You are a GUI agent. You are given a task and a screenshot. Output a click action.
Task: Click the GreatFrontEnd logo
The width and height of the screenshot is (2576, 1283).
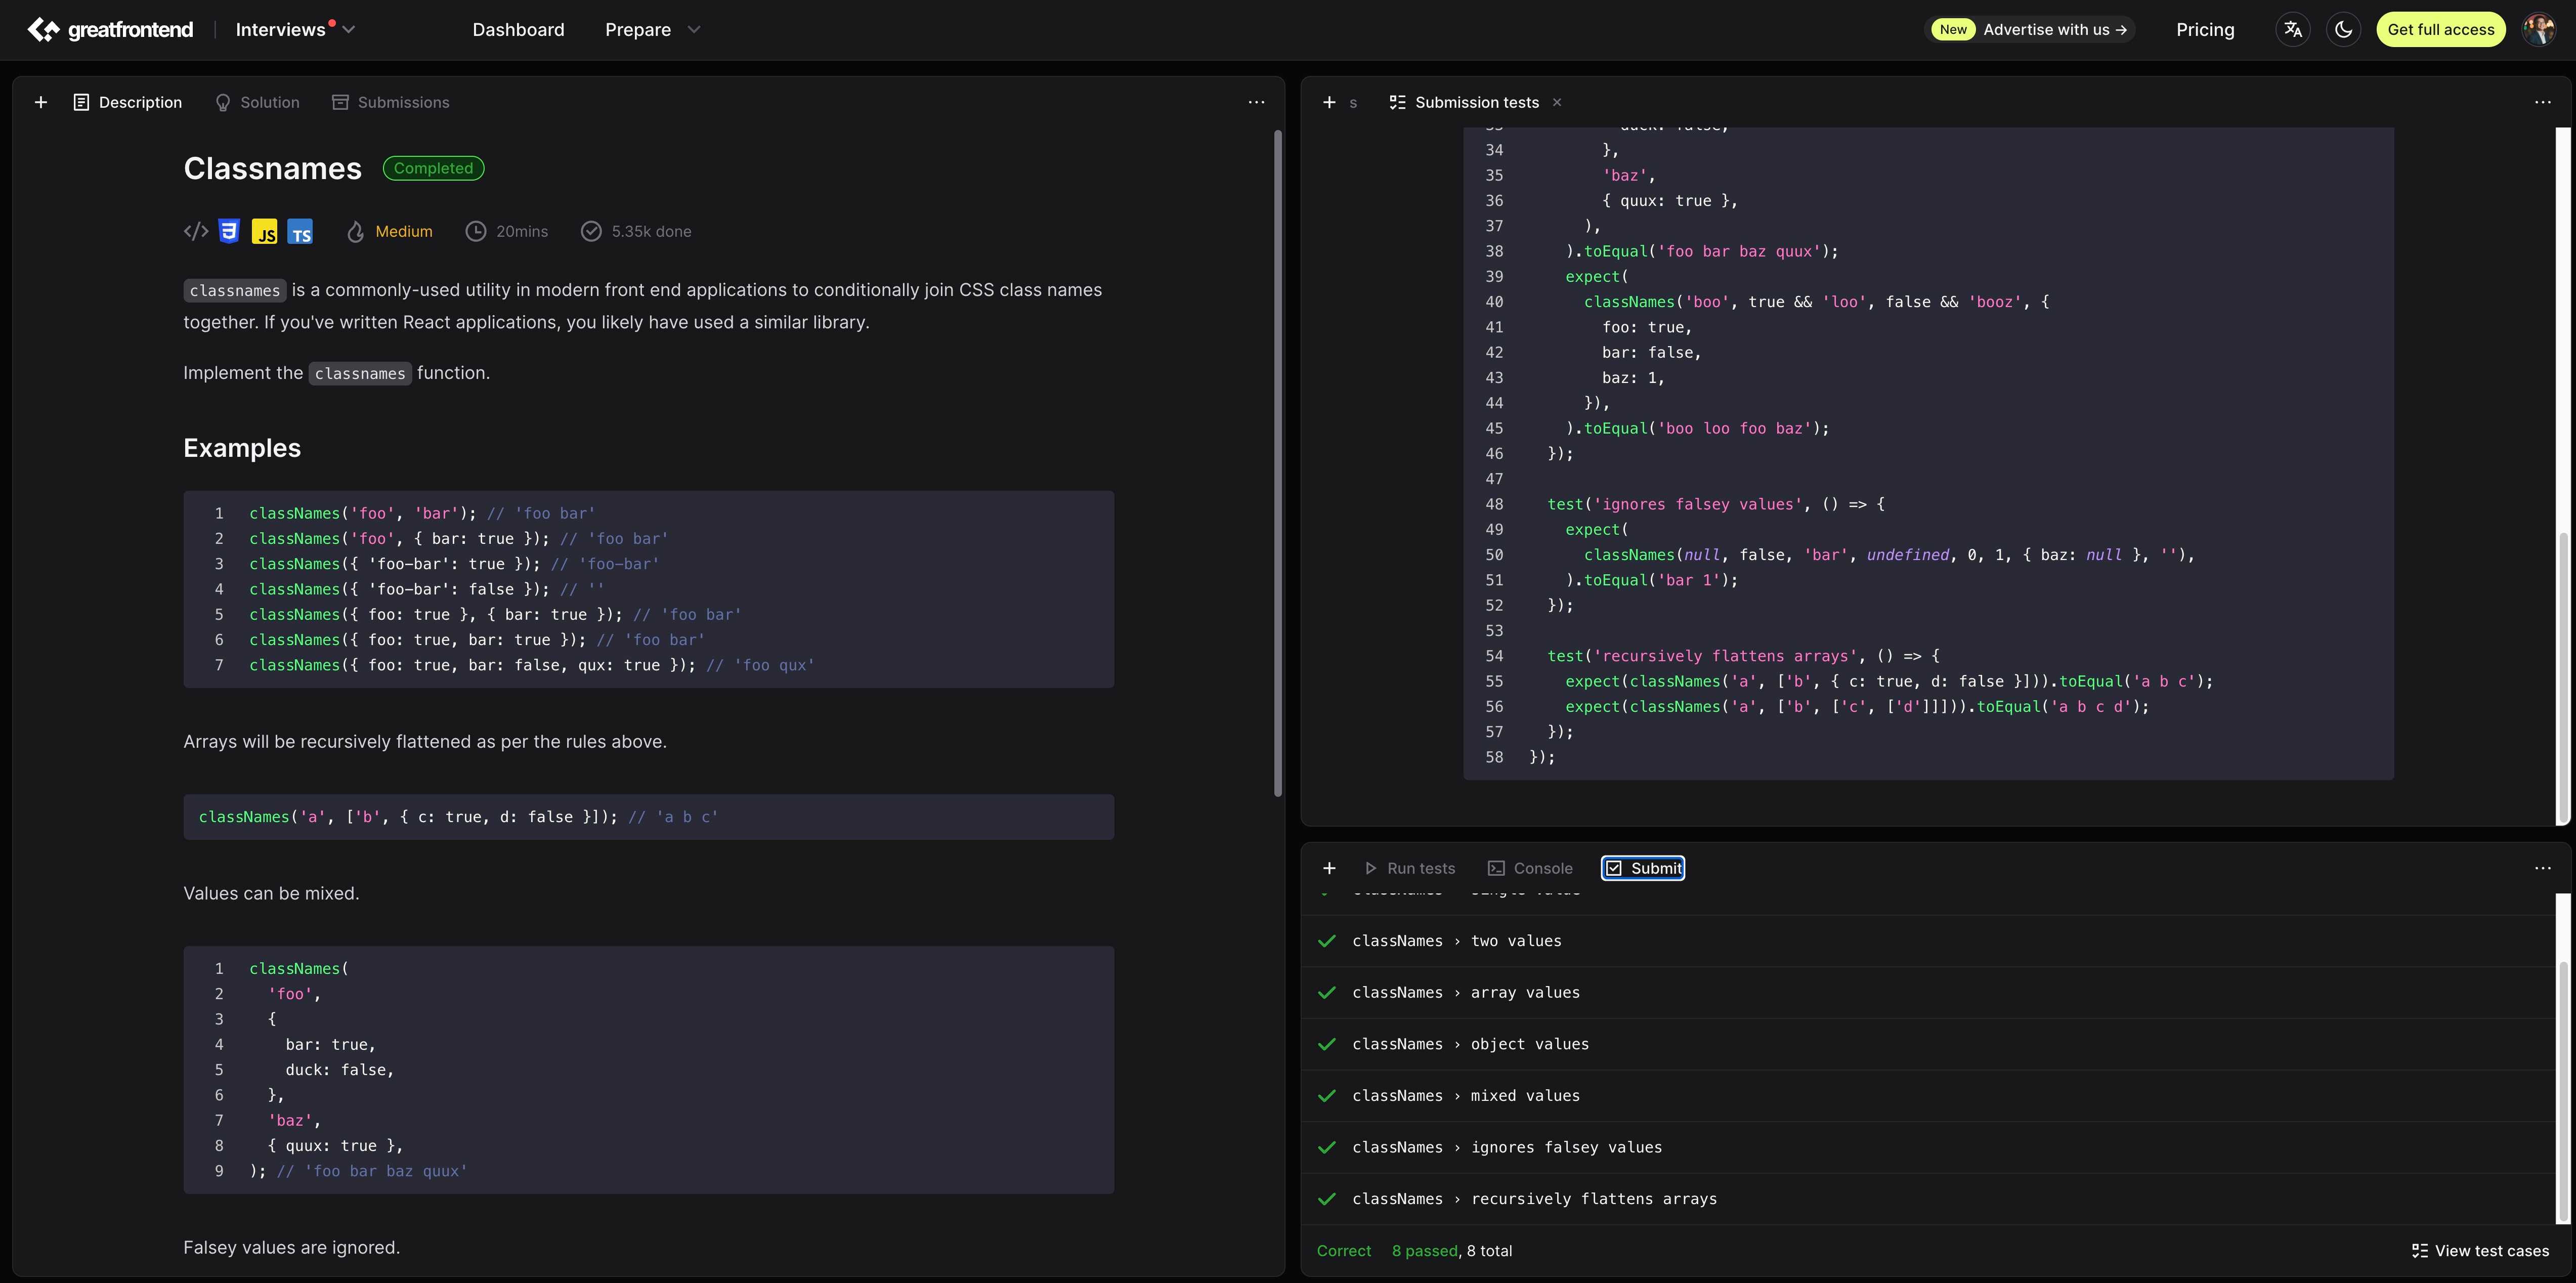110,29
